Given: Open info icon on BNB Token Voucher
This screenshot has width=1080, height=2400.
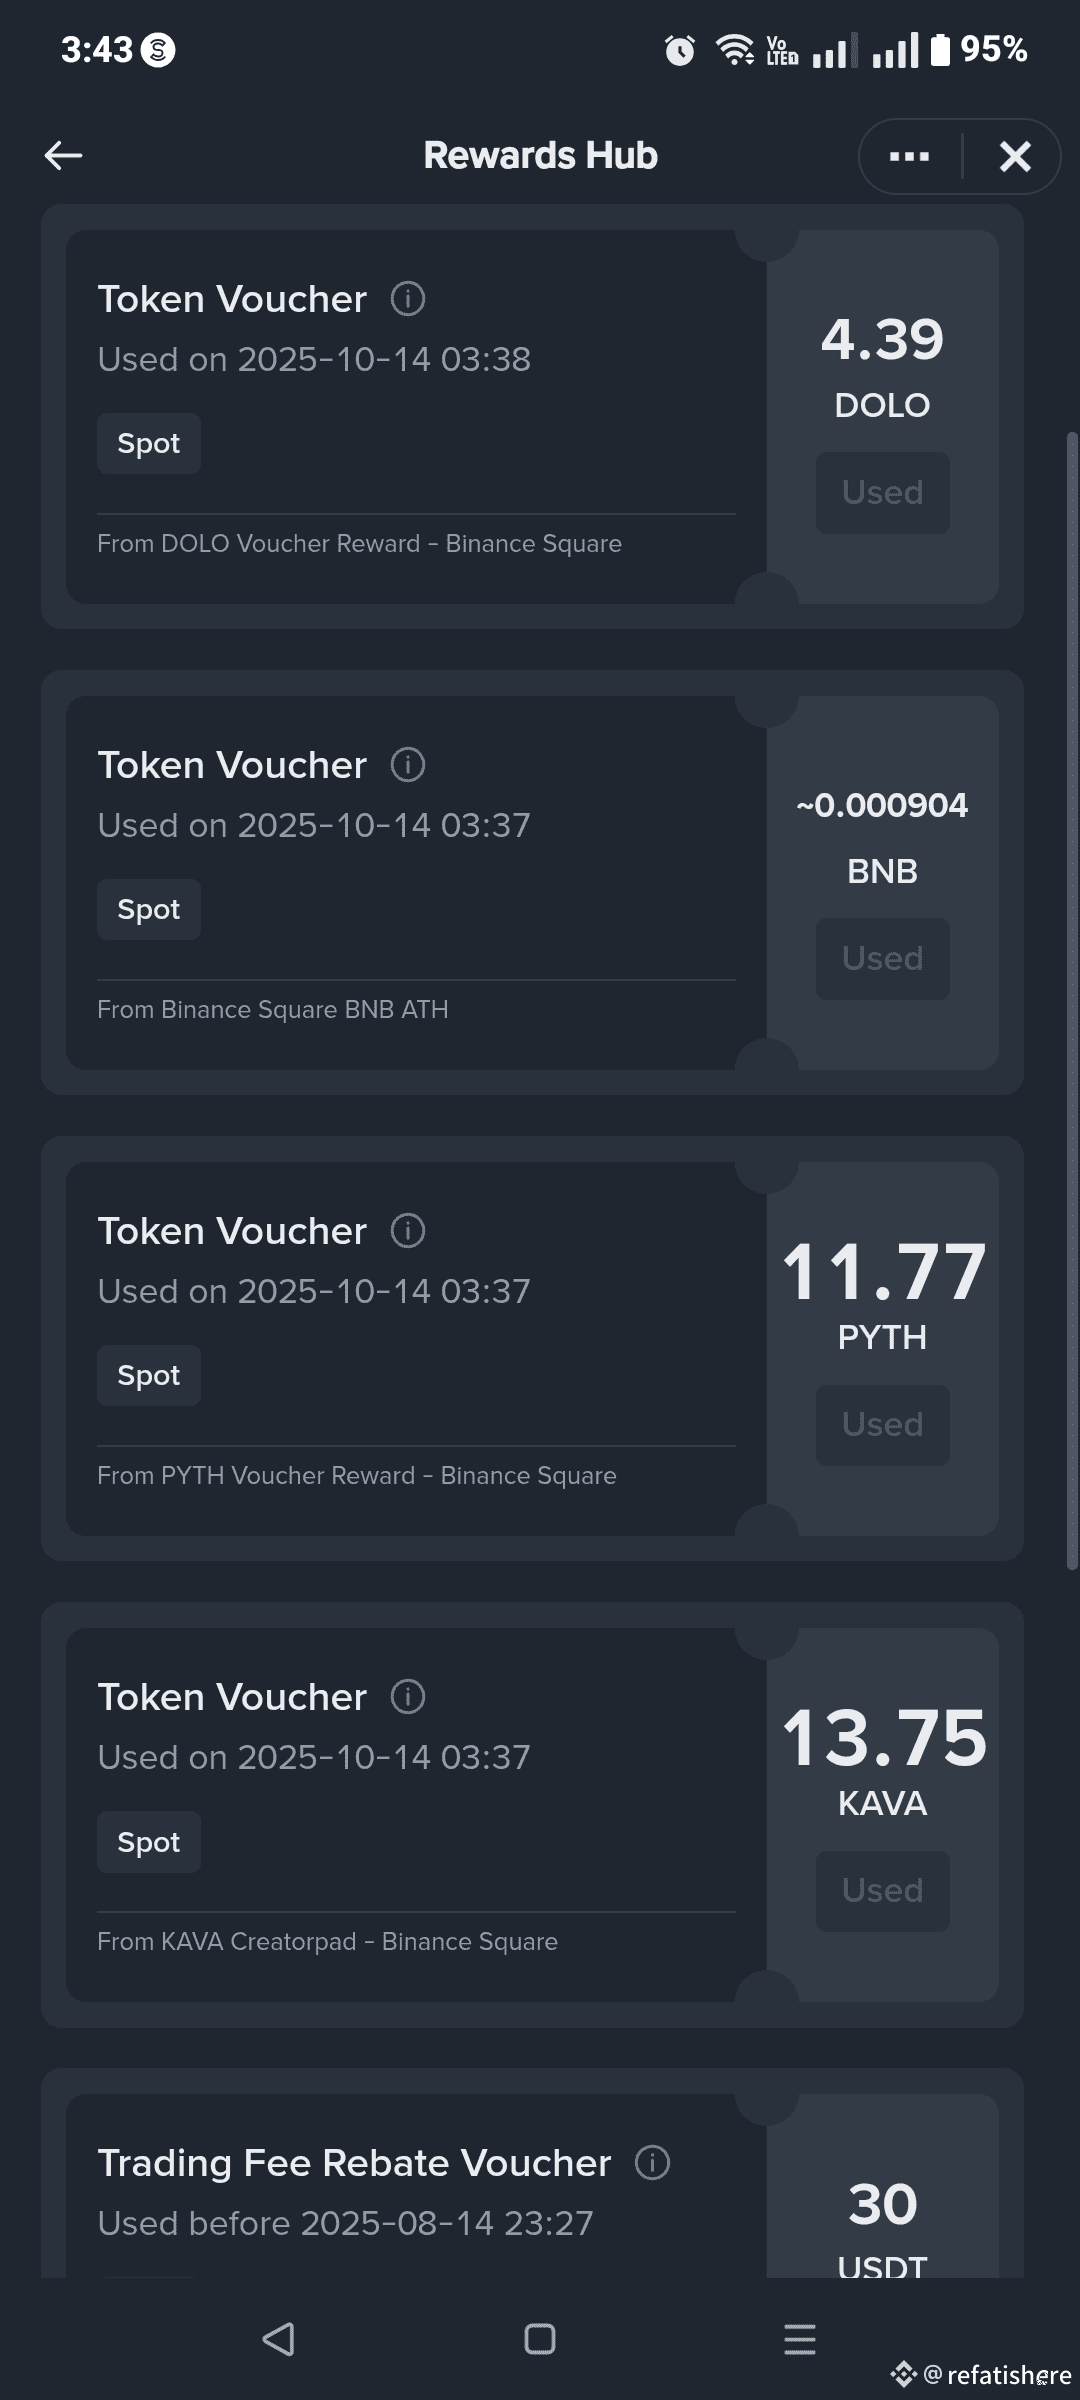Looking at the screenshot, I should (x=408, y=765).
